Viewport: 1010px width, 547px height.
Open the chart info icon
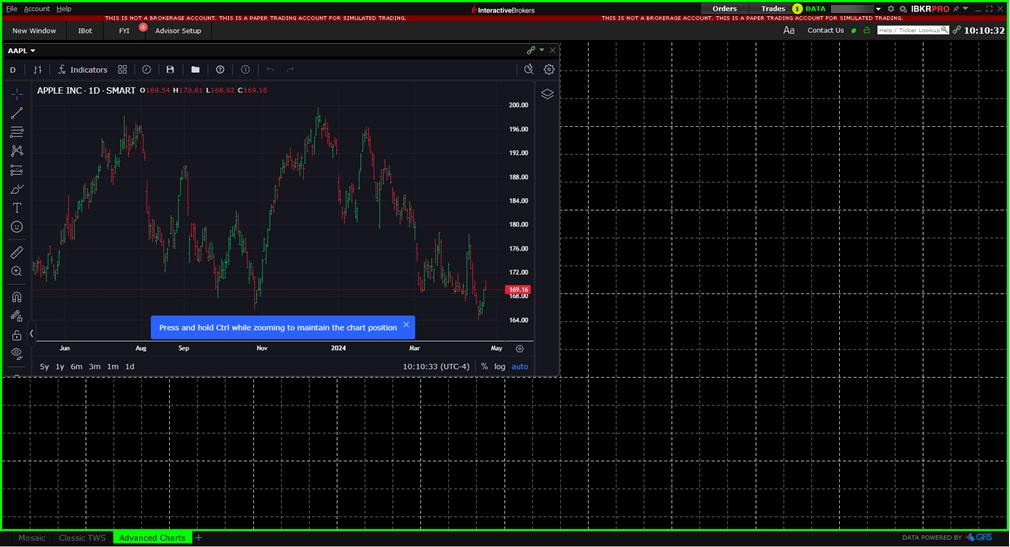(x=245, y=70)
